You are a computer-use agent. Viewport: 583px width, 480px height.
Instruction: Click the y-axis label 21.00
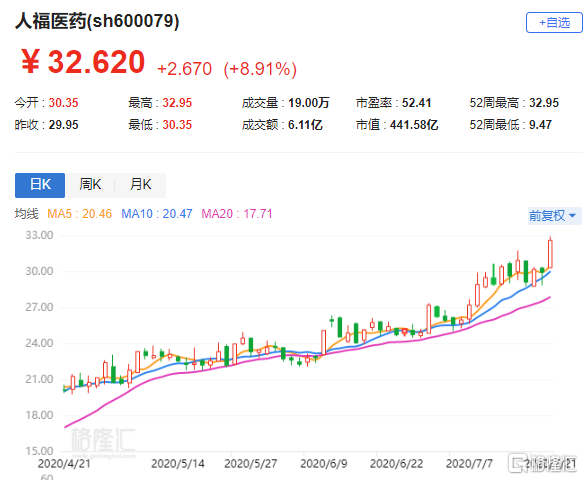tap(39, 379)
